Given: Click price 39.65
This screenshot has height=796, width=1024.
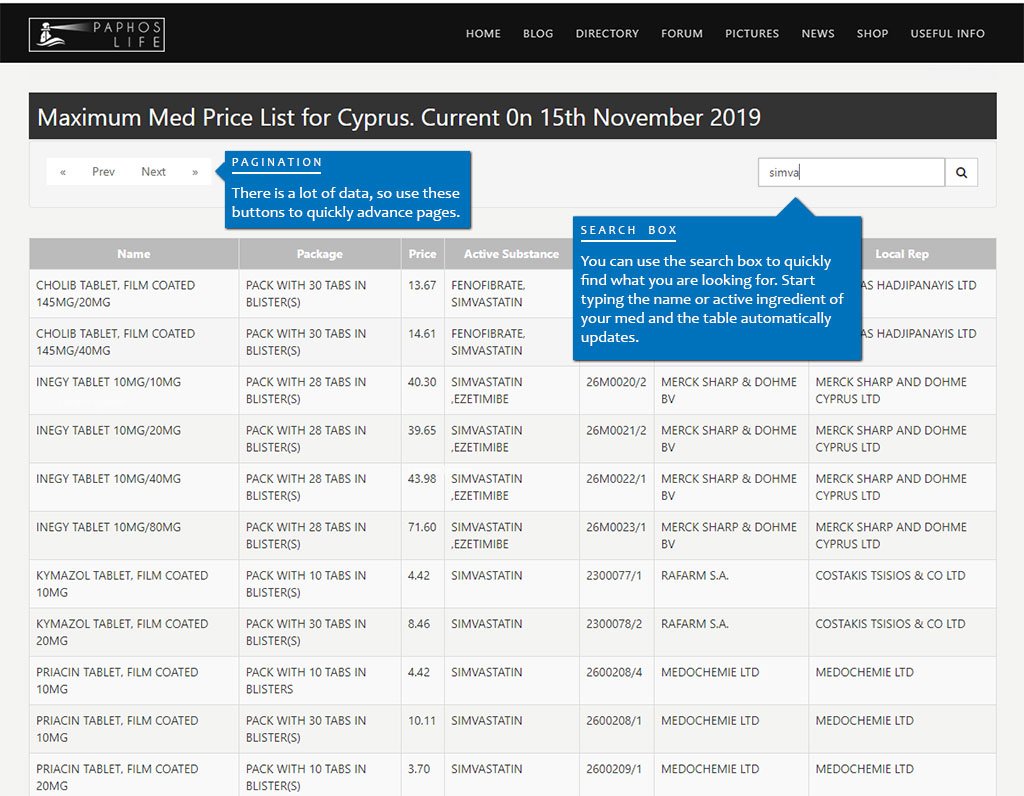Looking at the screenshot, I should [422, 430].
